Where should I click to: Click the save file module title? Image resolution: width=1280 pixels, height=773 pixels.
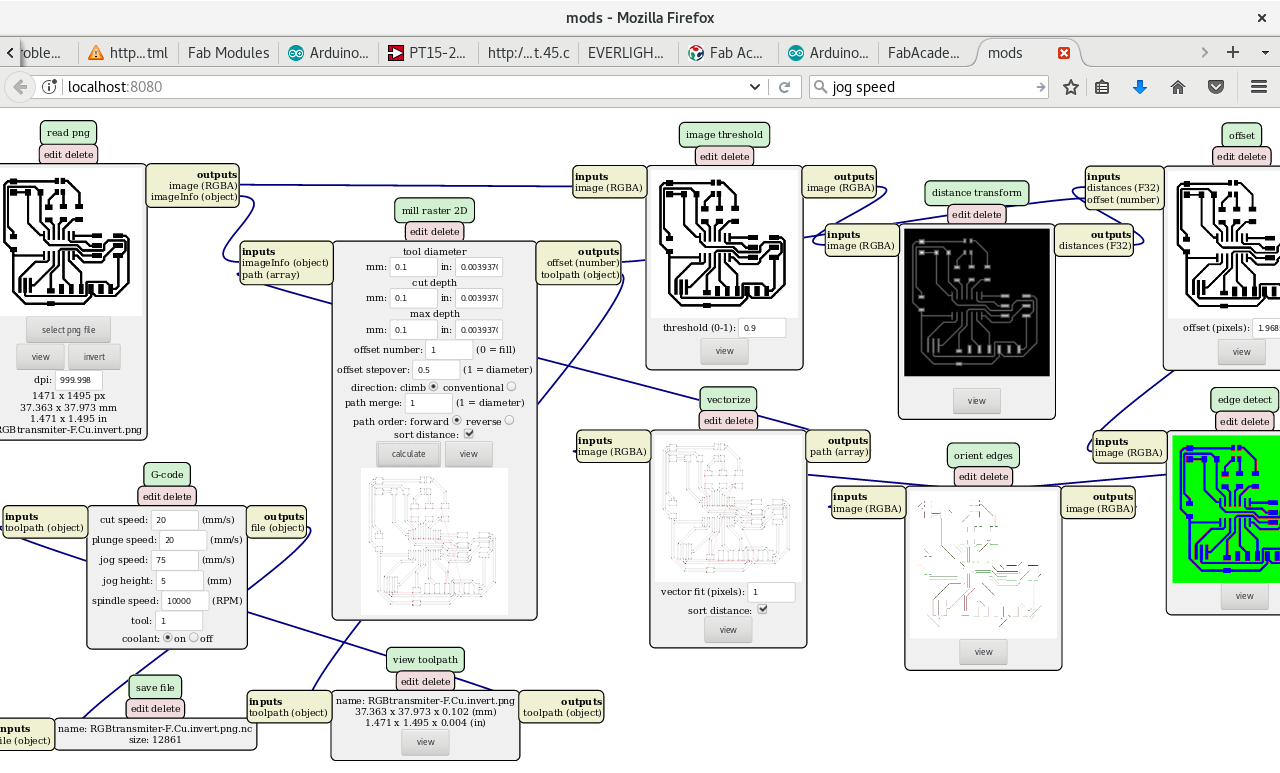tap(155, 687)
